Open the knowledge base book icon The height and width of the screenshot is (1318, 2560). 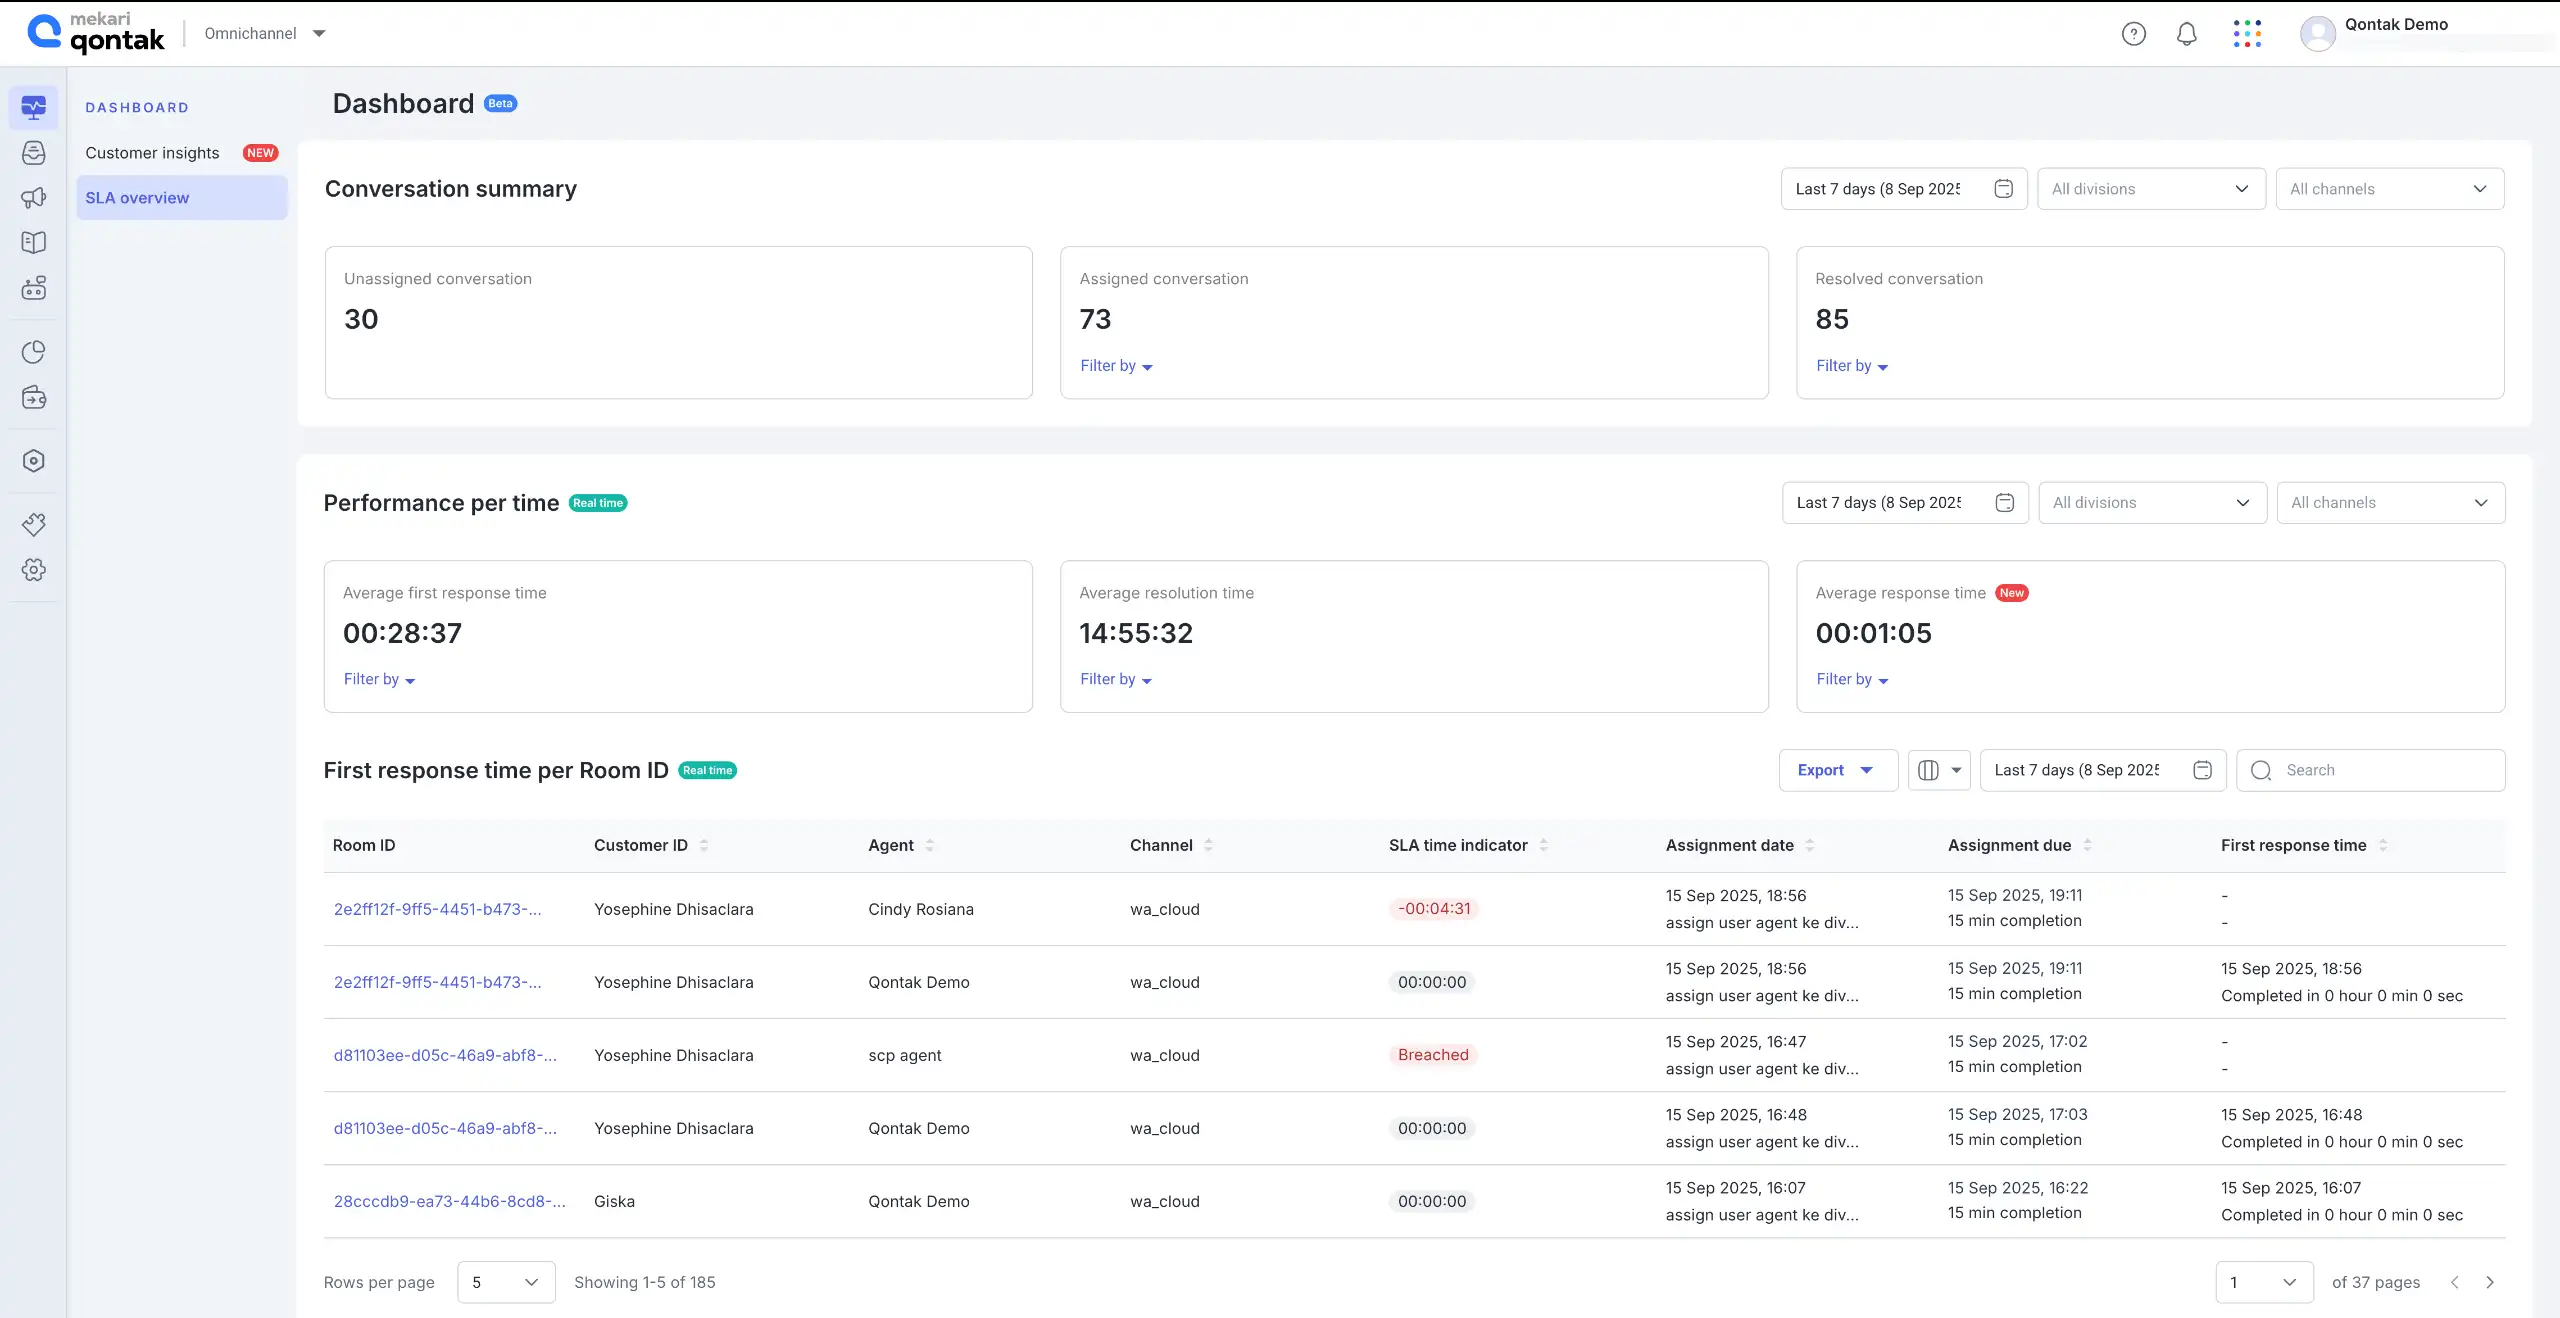point(34,241)
